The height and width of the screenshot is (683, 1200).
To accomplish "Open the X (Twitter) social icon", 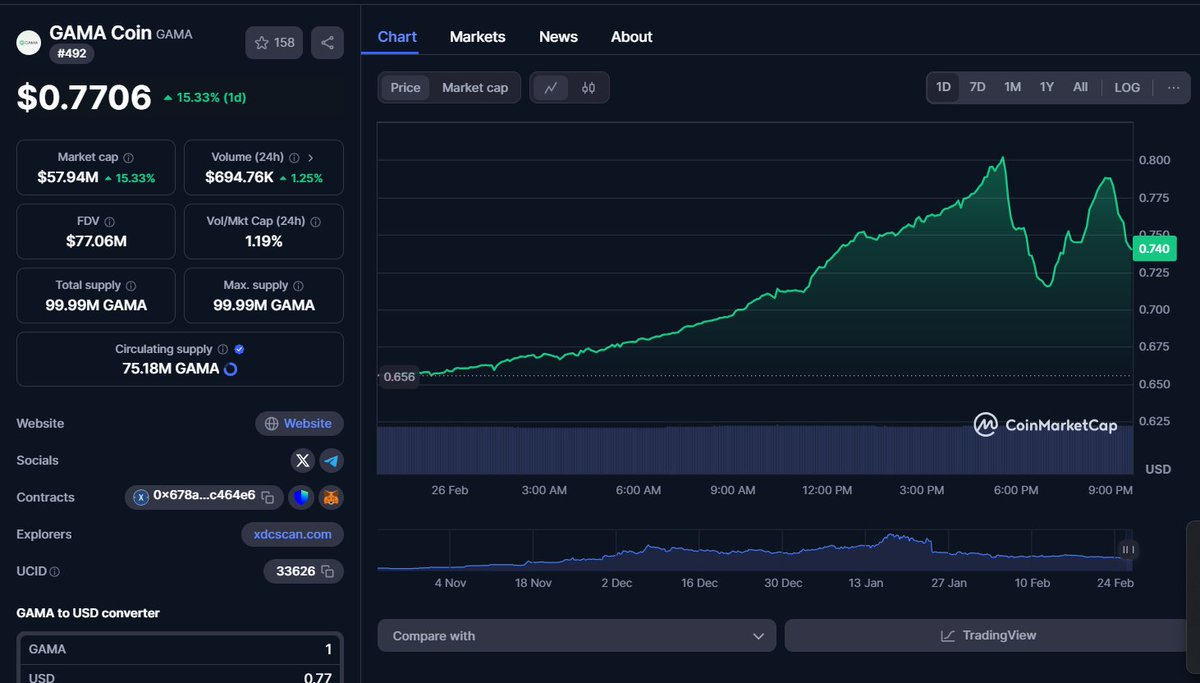I will pos(303,461).
